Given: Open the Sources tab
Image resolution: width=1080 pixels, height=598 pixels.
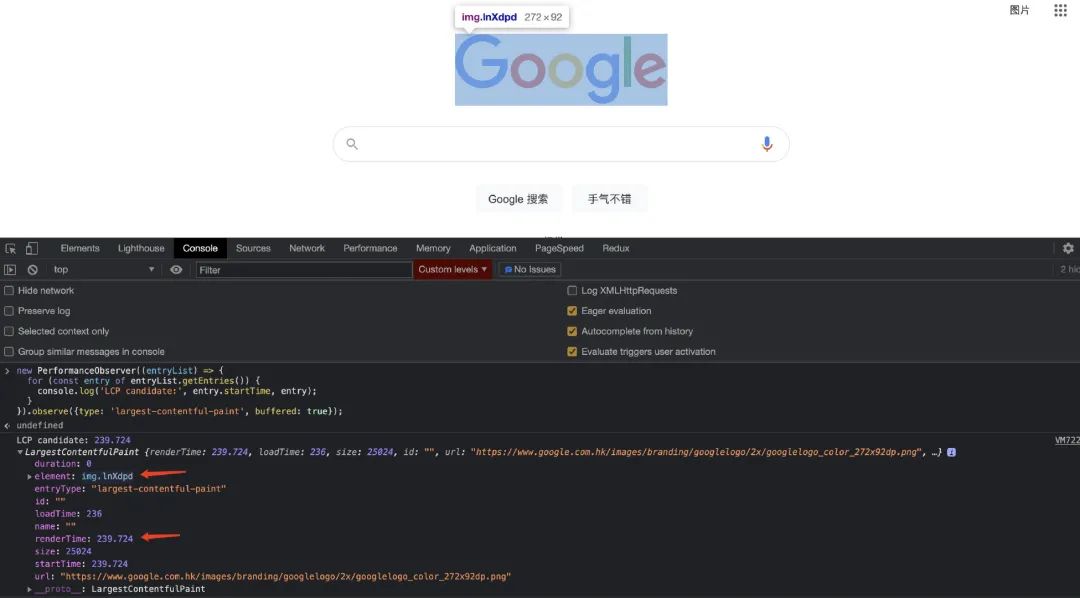Looking at the screenshot, I should 253,248.
